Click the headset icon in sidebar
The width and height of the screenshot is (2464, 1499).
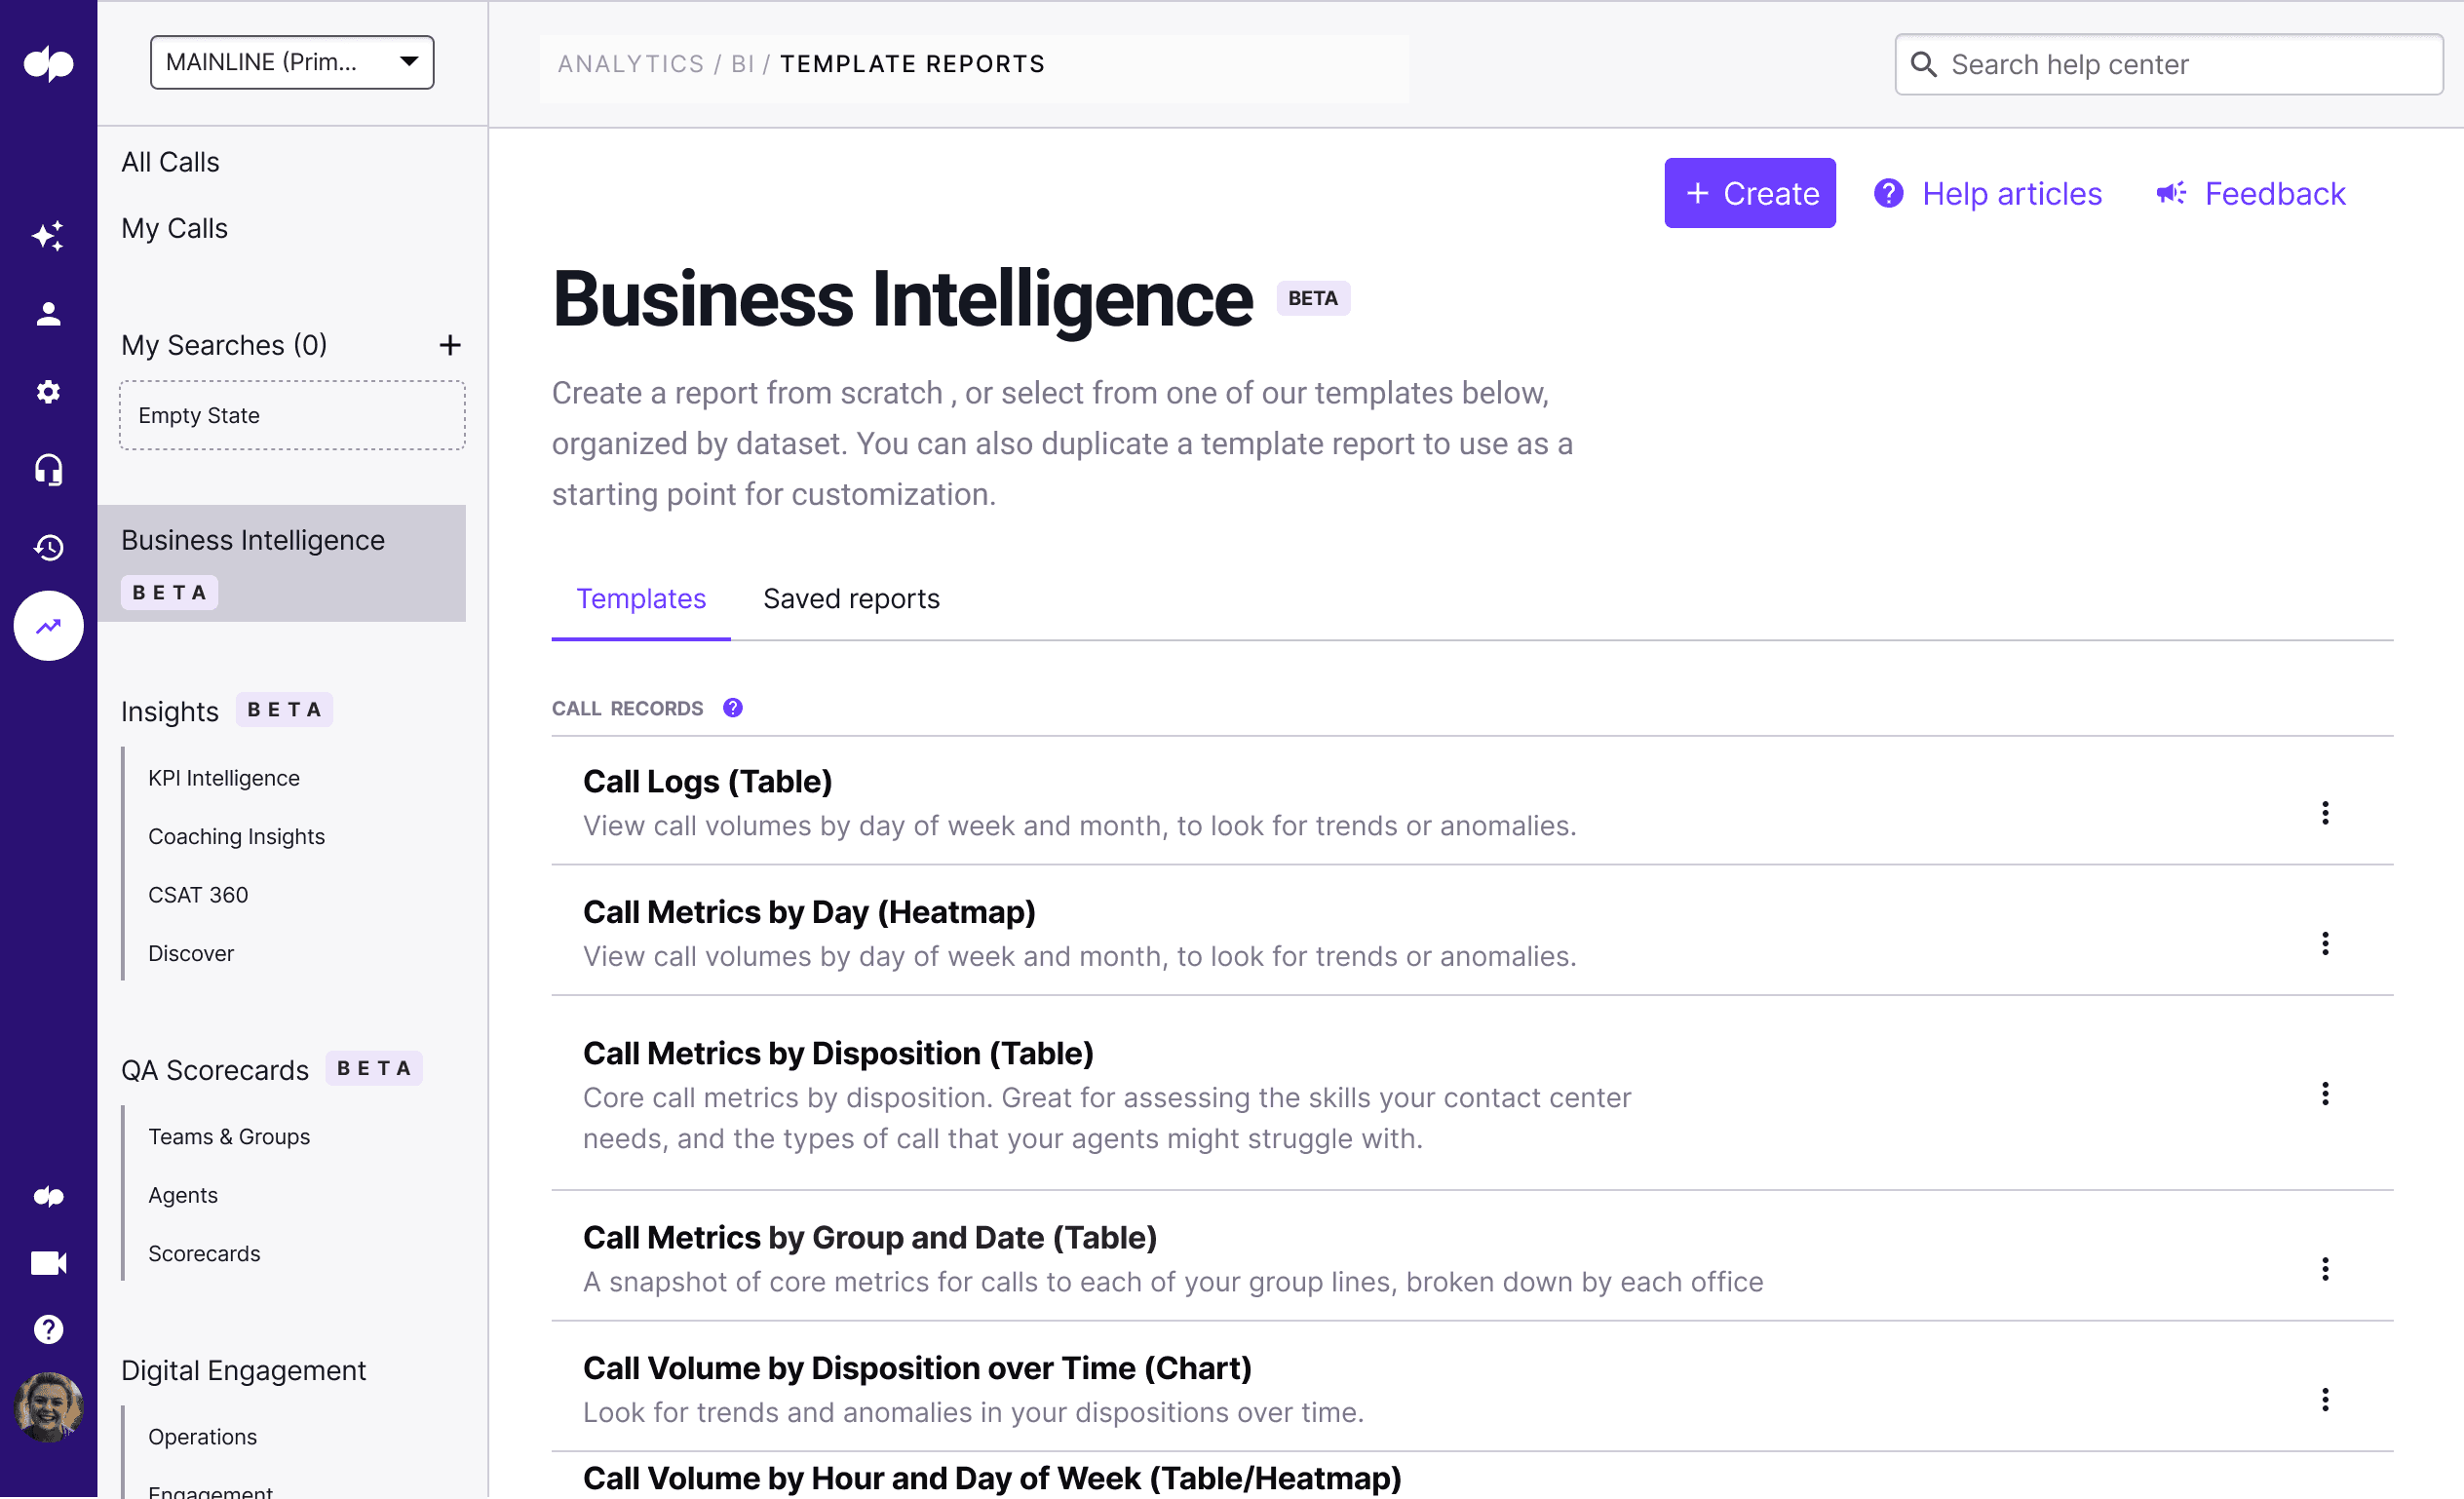48,470
